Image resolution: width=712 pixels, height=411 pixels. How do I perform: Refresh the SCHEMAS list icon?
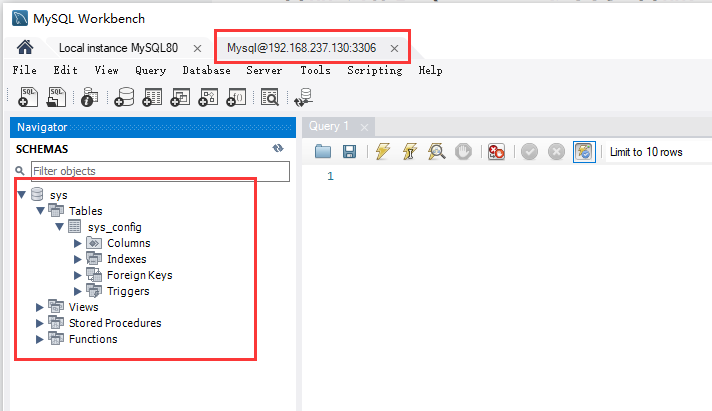tap(278, 149)
